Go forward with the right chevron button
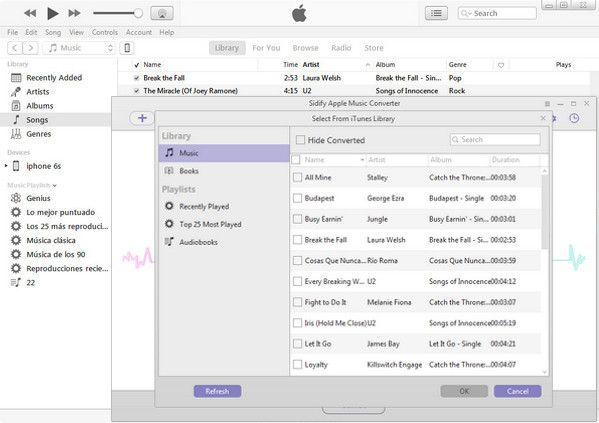The height and width of the screenshot is (423, 599). 31,48
